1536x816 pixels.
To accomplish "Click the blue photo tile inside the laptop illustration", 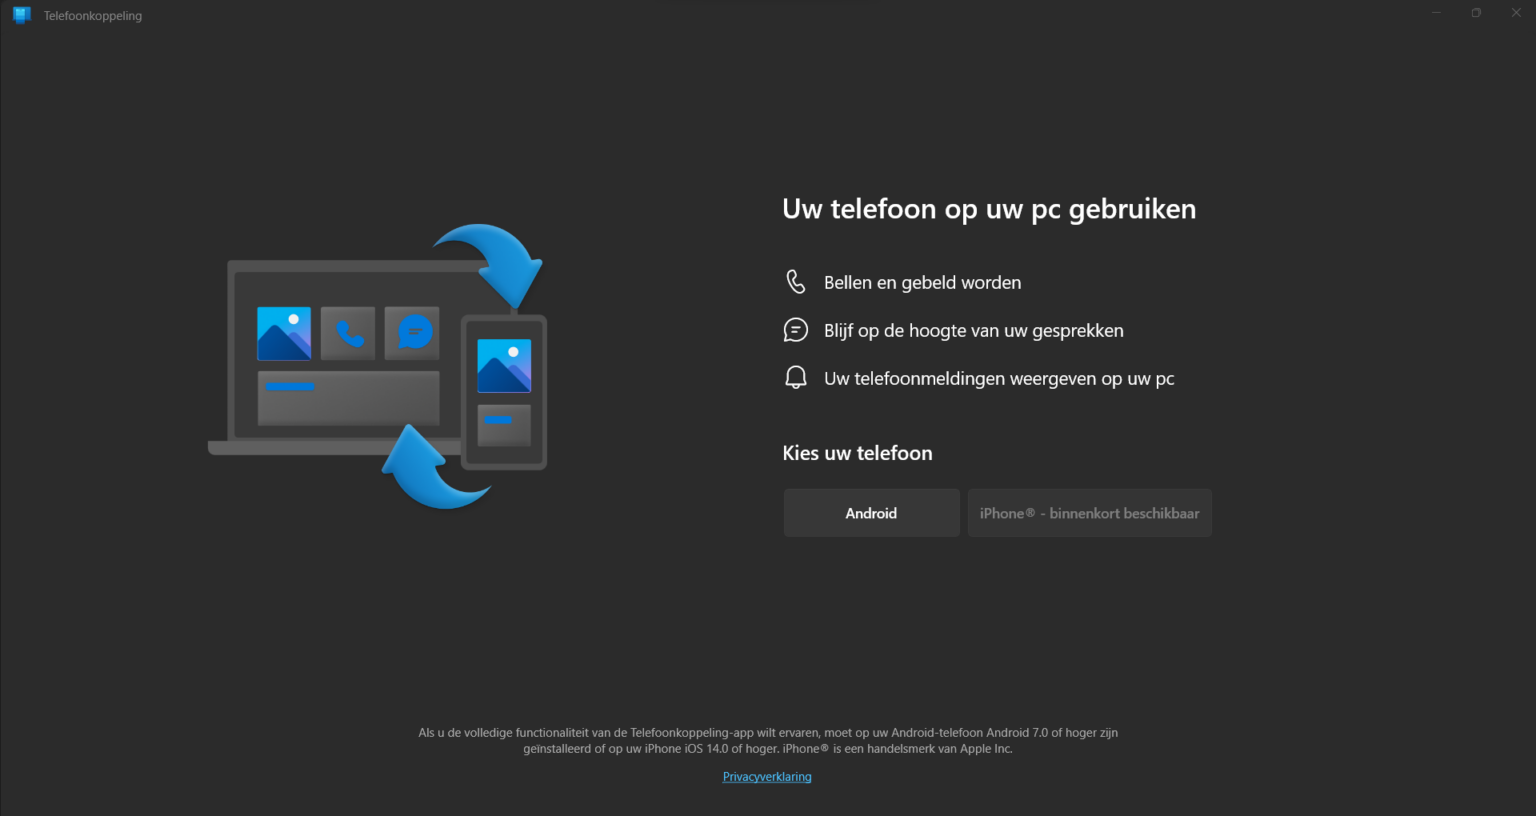I will point(283,333).
